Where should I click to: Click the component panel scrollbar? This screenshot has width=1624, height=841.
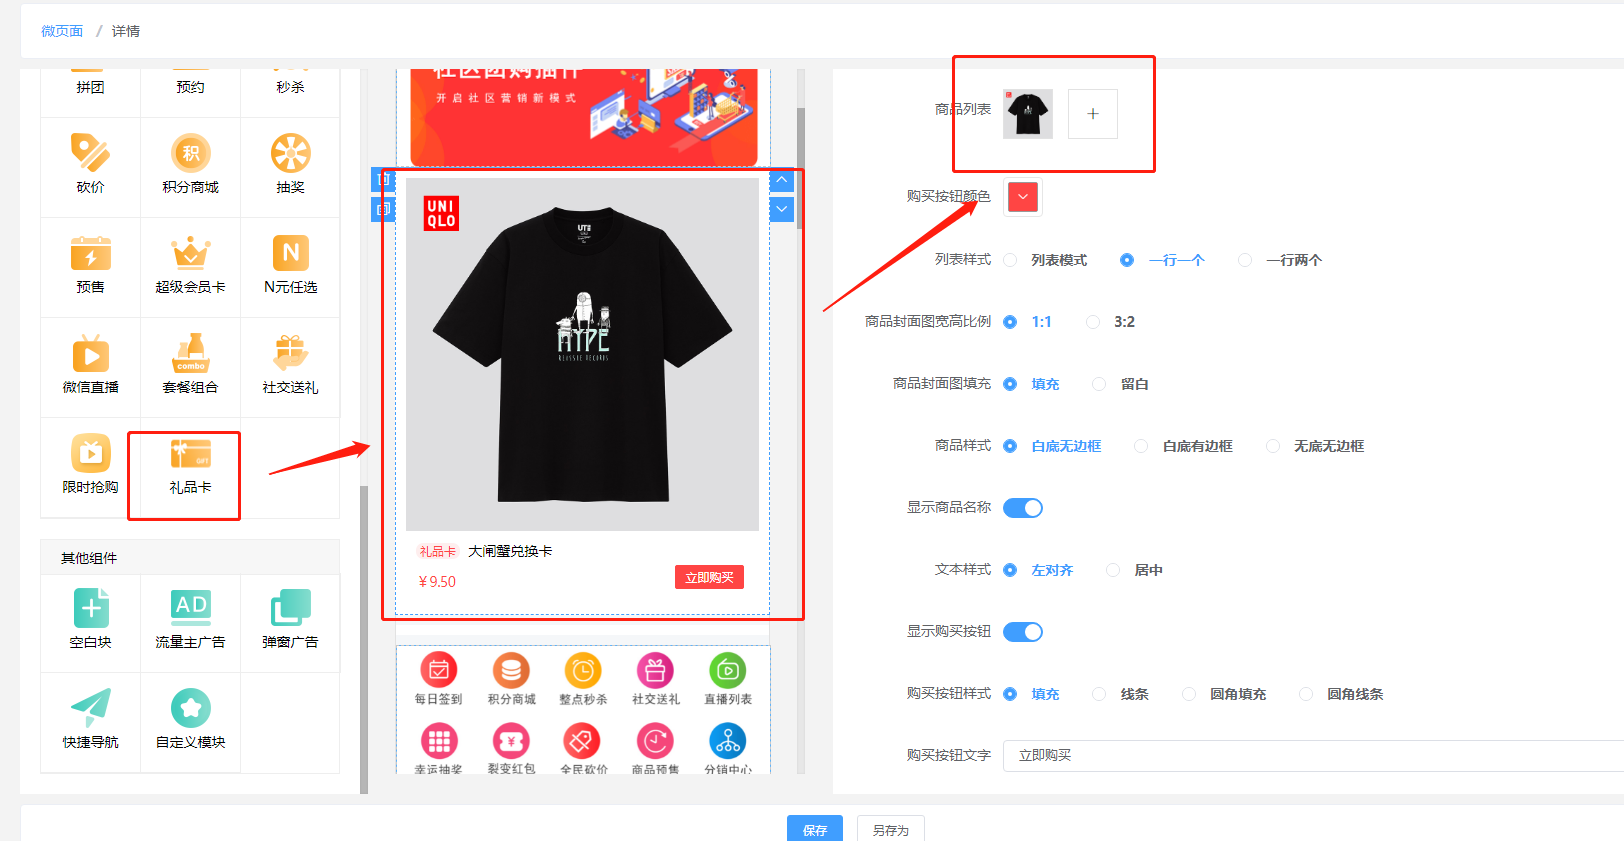tap(364, 640)
